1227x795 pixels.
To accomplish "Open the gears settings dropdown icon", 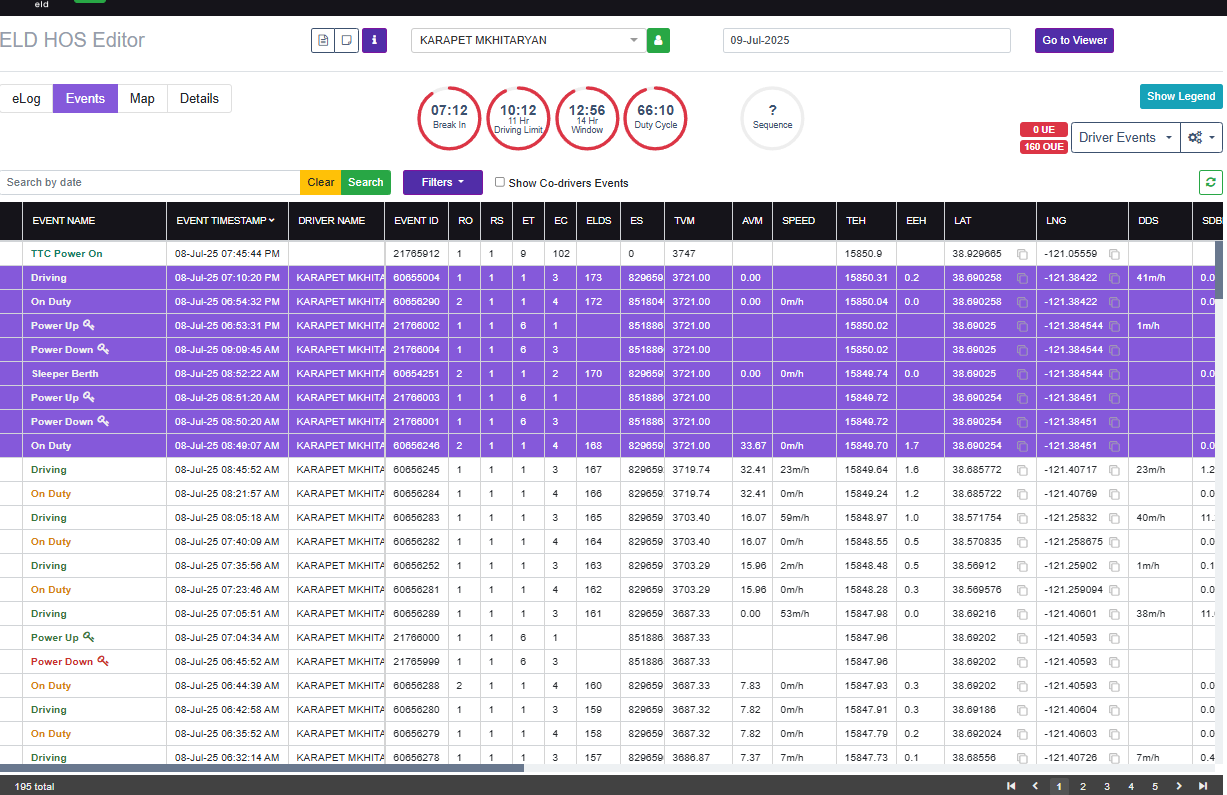I will point(1201,138).
